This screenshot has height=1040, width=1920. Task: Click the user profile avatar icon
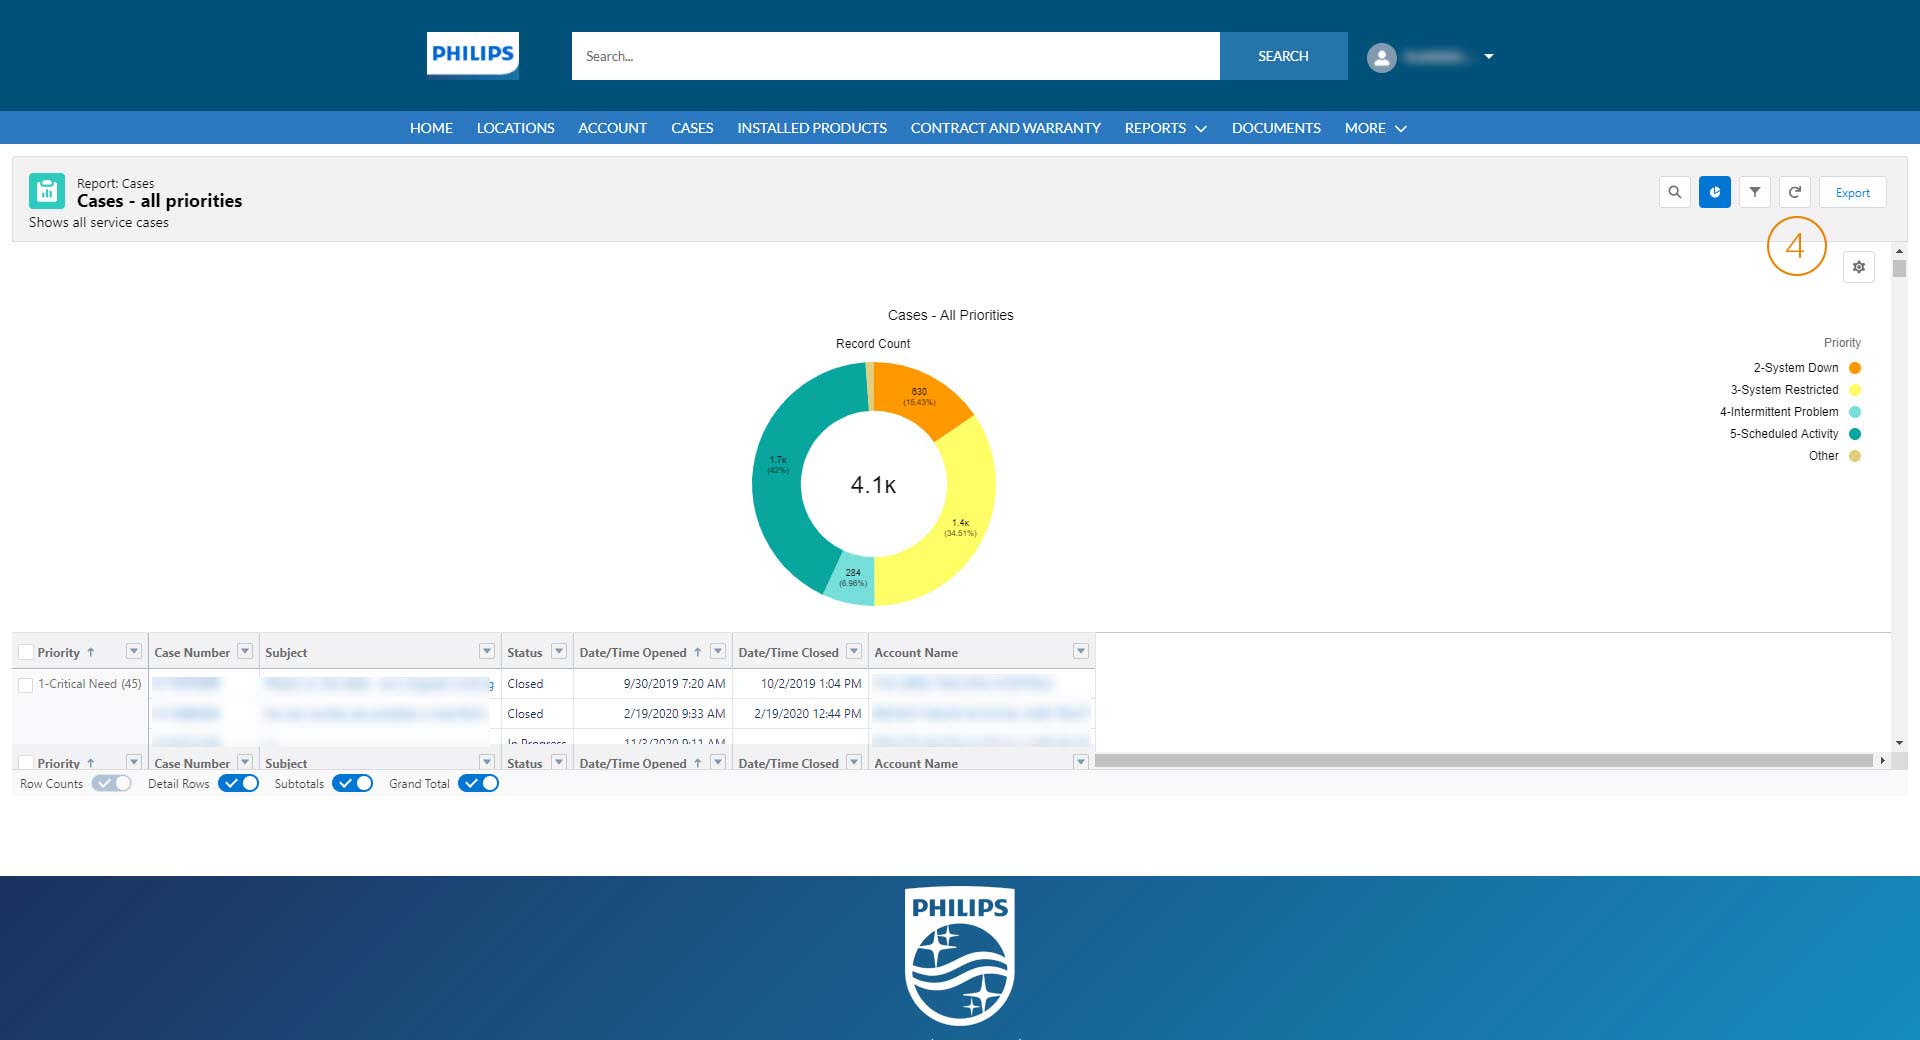click(x=1381, y=57)
